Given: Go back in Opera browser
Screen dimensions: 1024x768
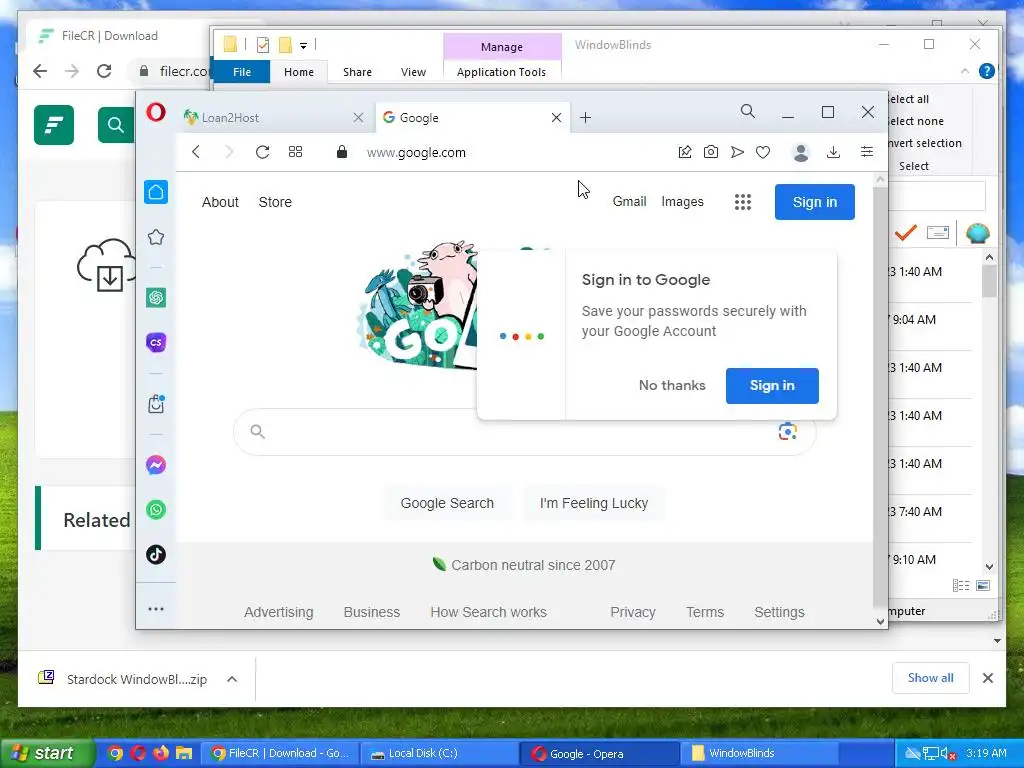Looking at the screenshot, I should click(196, 152).
